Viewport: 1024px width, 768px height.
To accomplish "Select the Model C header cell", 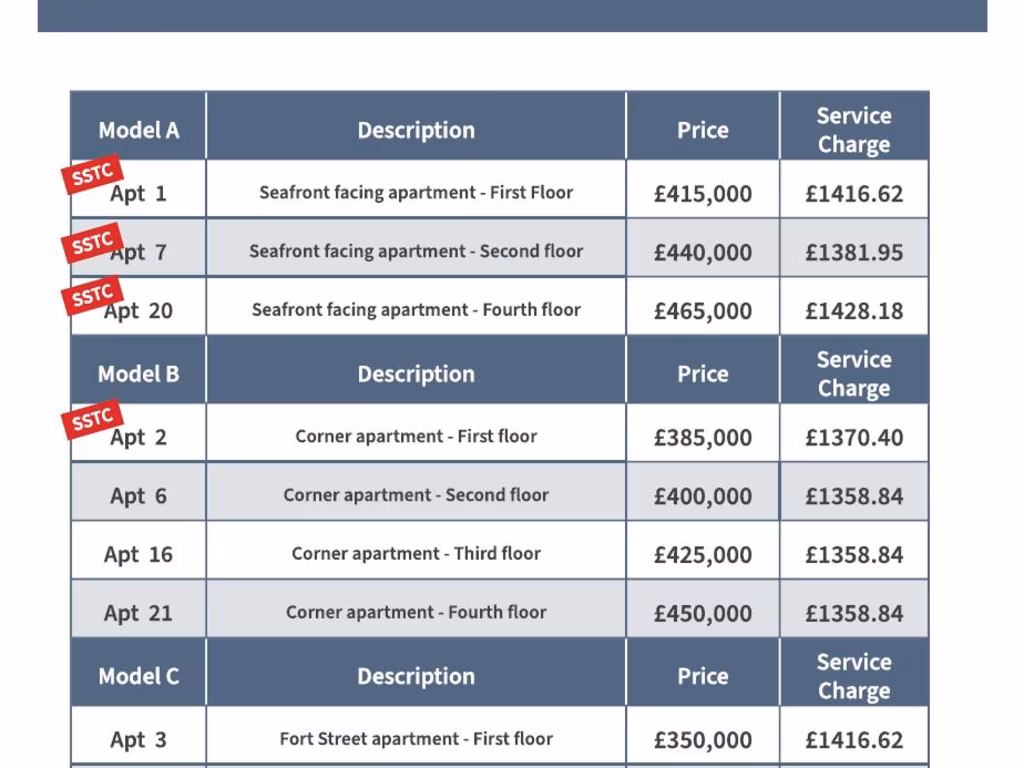I will point(138,676).
